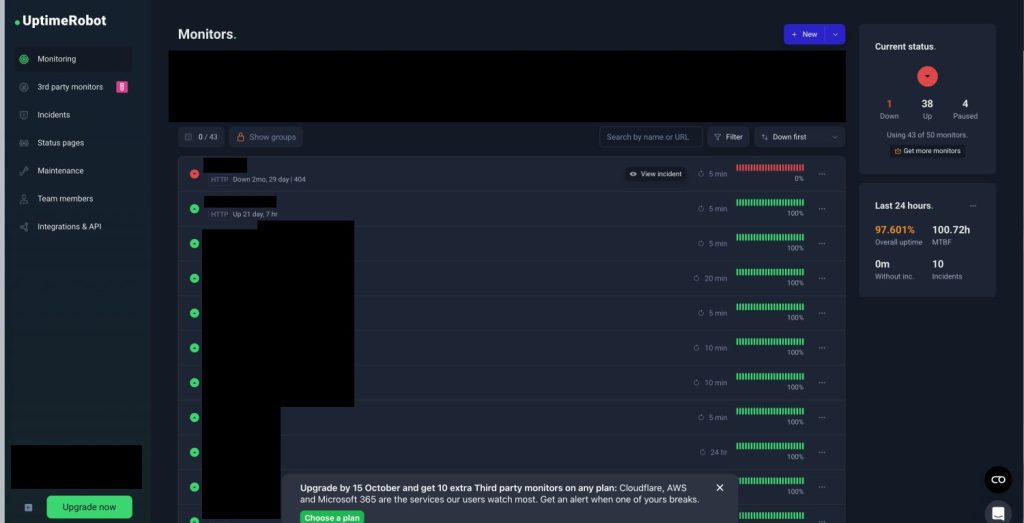Screen dimensions: 1024x523
Task: Open the more menu of the 0% monitor
Action: point(822,174)
